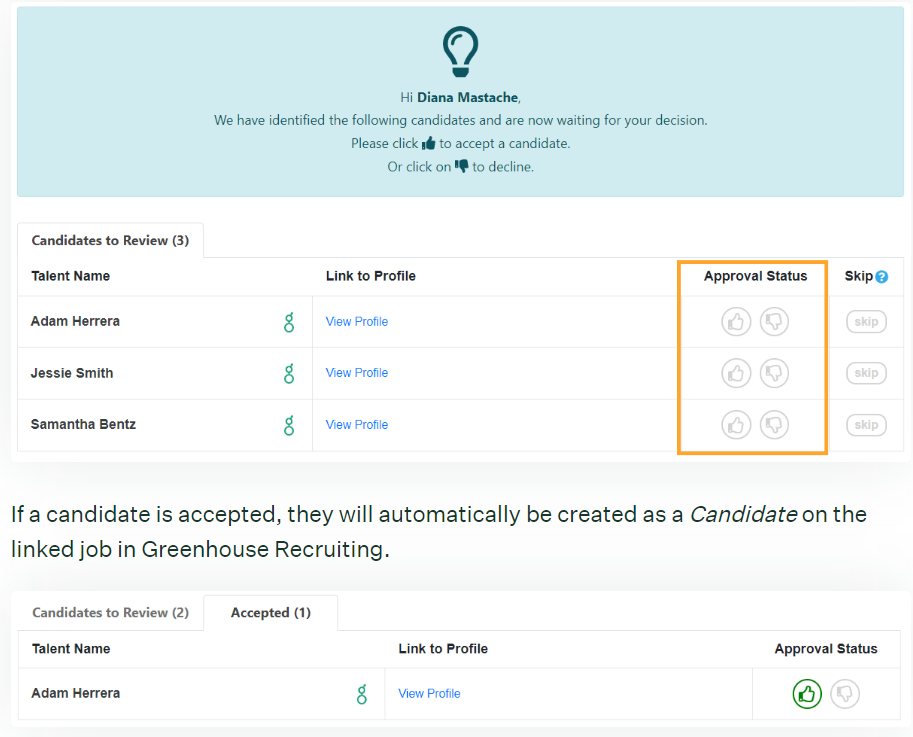This screenshot has width=913, height=737.
Task: Click Greenhouse icon beside Adam Herrera in review list
Action: (x=289, y=322)
